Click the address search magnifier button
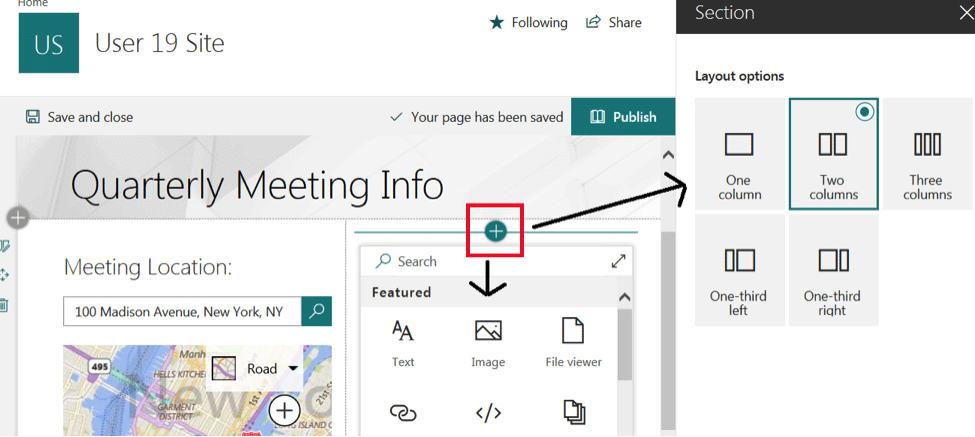Image resolution: width=975 pixels, height=437 pixels. pyautogui.click(x=317, y=311)
